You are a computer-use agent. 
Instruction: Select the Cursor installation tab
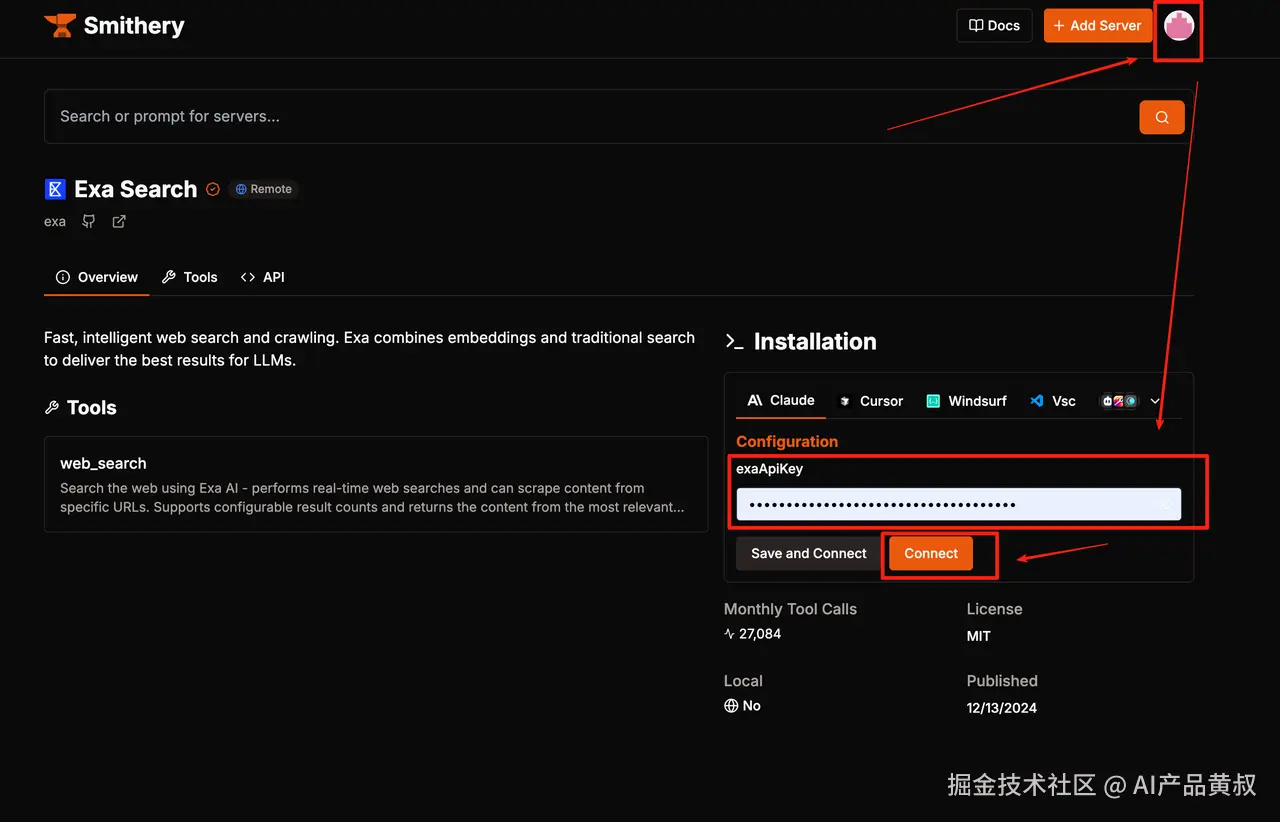(870, 401)
